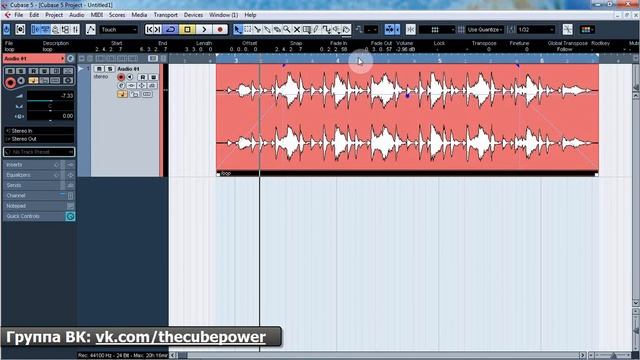Open the Devices menu
640x360 pixels.
(193, 15)
